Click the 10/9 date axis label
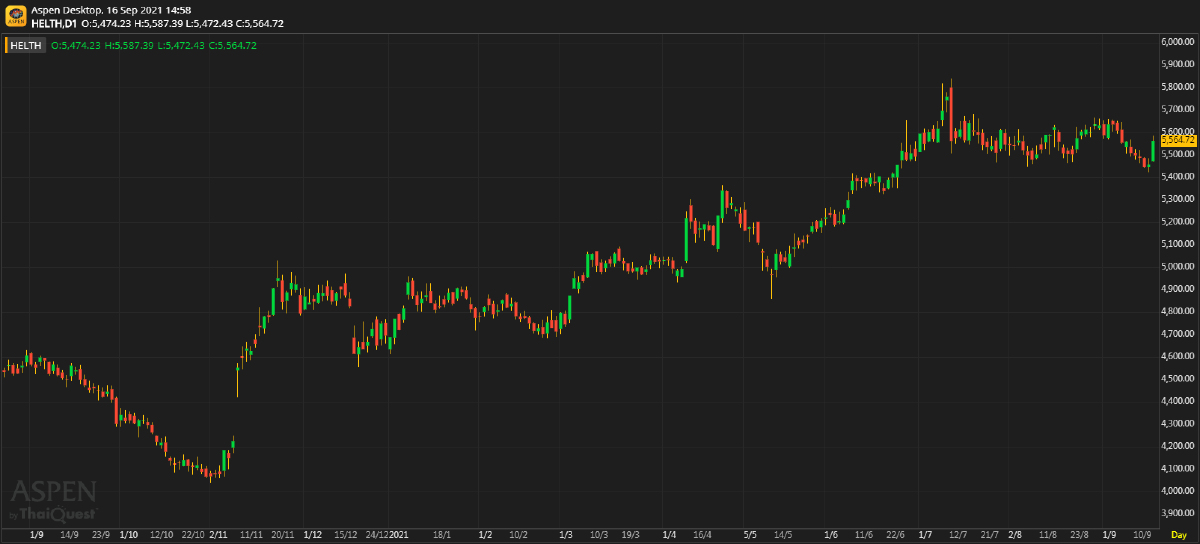 coord(1142,535)
